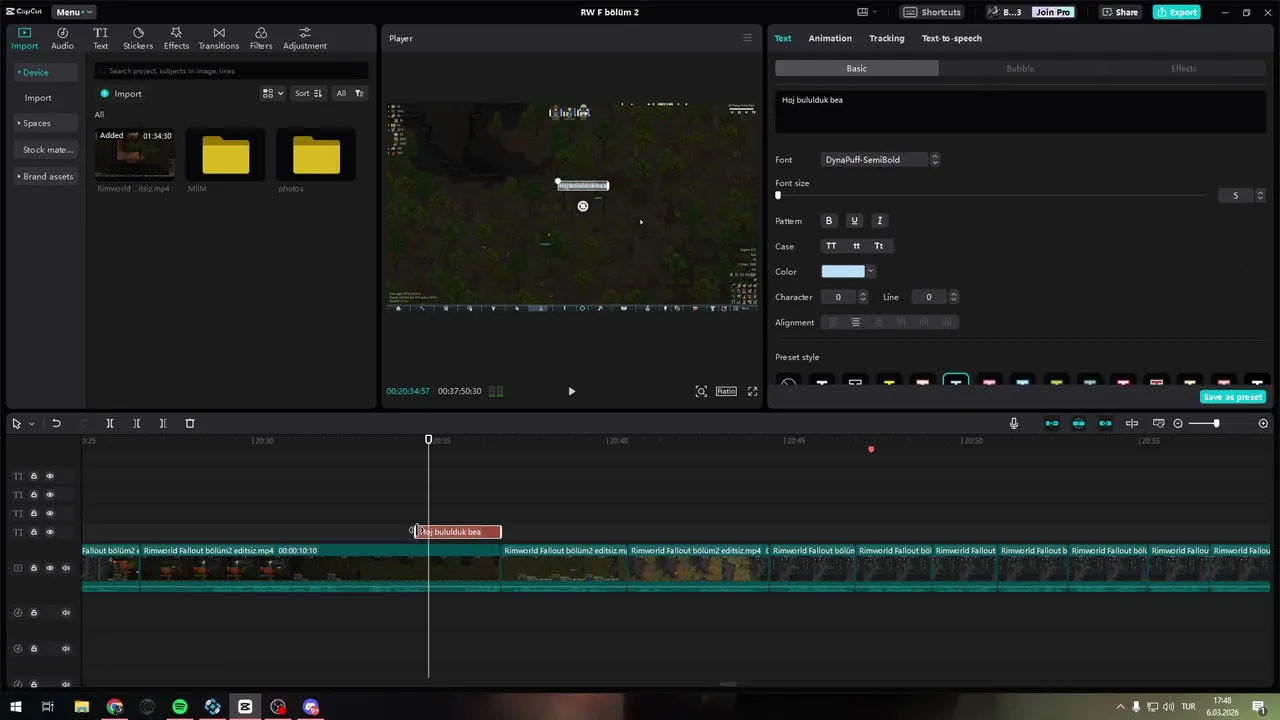Open the Effects panel in the top toolbar
Image resolution: width=1280 pixels, height=720 pixels.
point(176,39)
